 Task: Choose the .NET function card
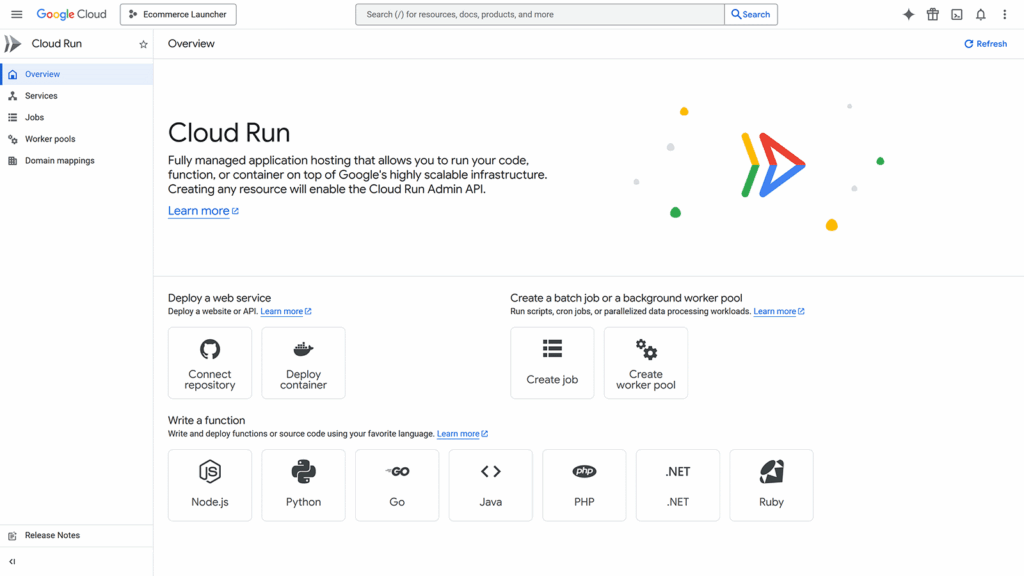pos(678,485)
